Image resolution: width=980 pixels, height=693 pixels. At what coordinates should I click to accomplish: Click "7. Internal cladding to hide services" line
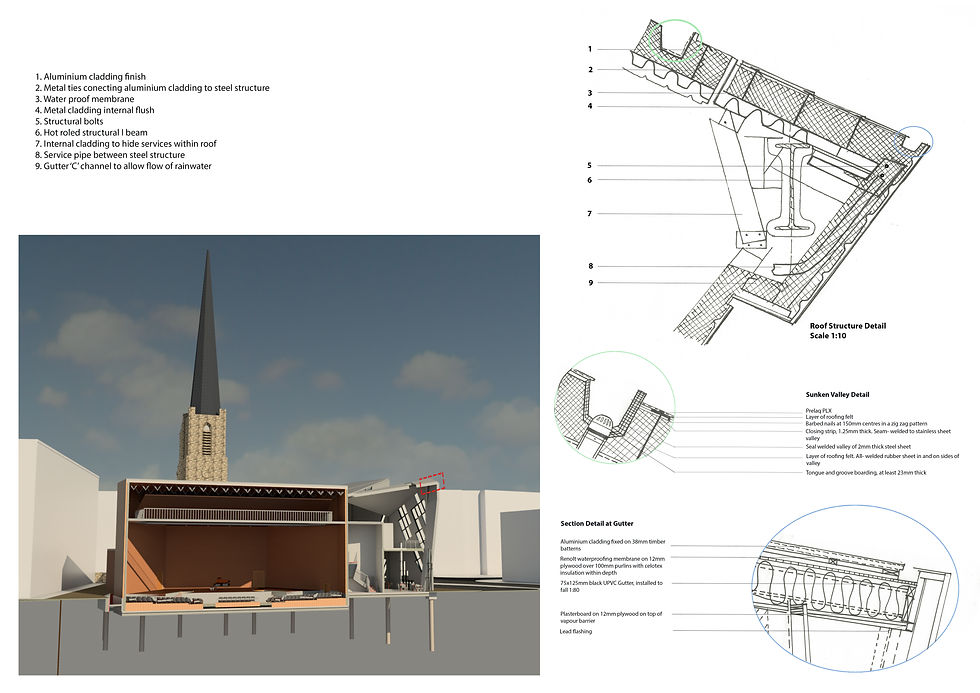(126, 144)
